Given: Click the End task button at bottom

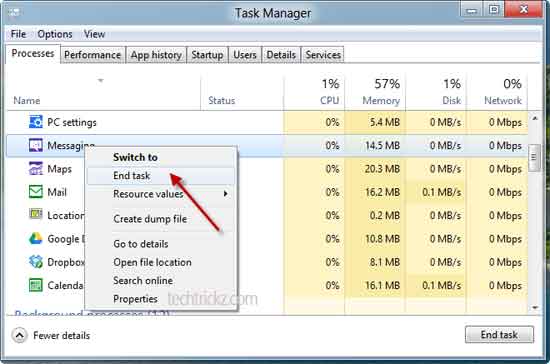Looking at the screenshot, I should click(499, 335).
